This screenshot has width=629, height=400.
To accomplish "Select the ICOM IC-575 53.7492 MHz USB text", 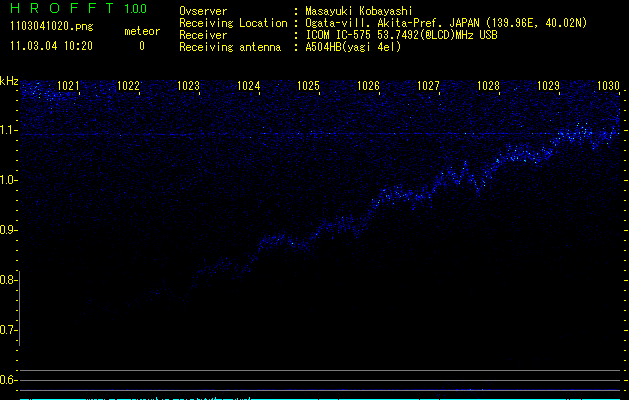I will (x=401, y=35).
